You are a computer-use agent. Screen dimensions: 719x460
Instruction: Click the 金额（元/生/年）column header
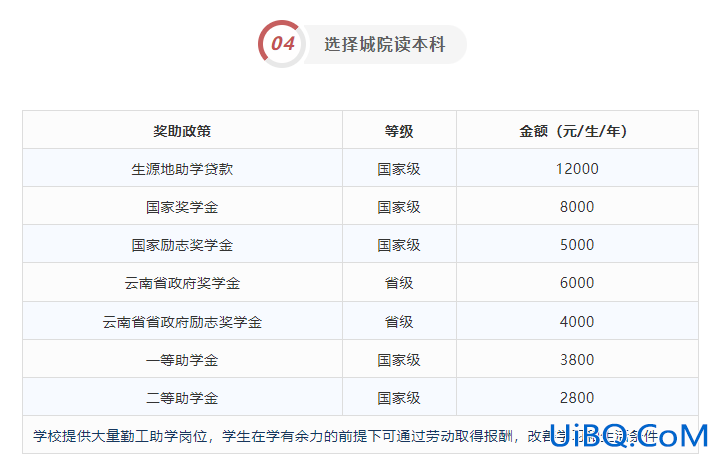click(x=577, y=131)
